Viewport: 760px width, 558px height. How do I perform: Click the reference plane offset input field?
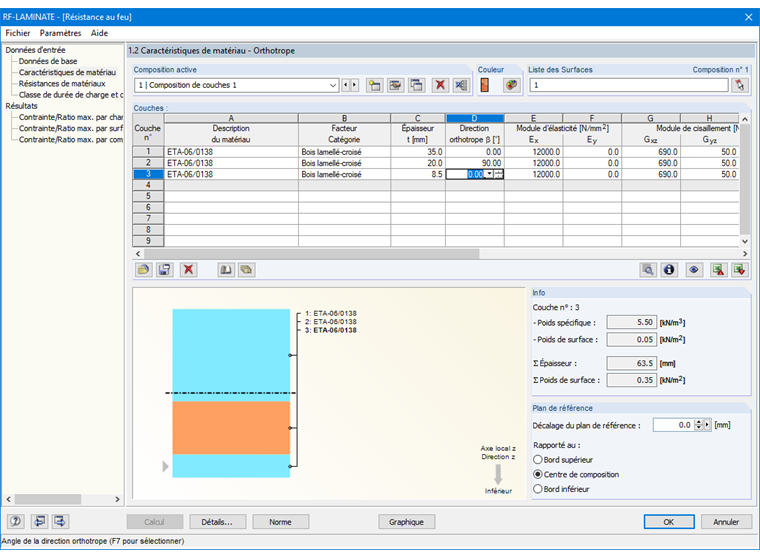[673, 425]
